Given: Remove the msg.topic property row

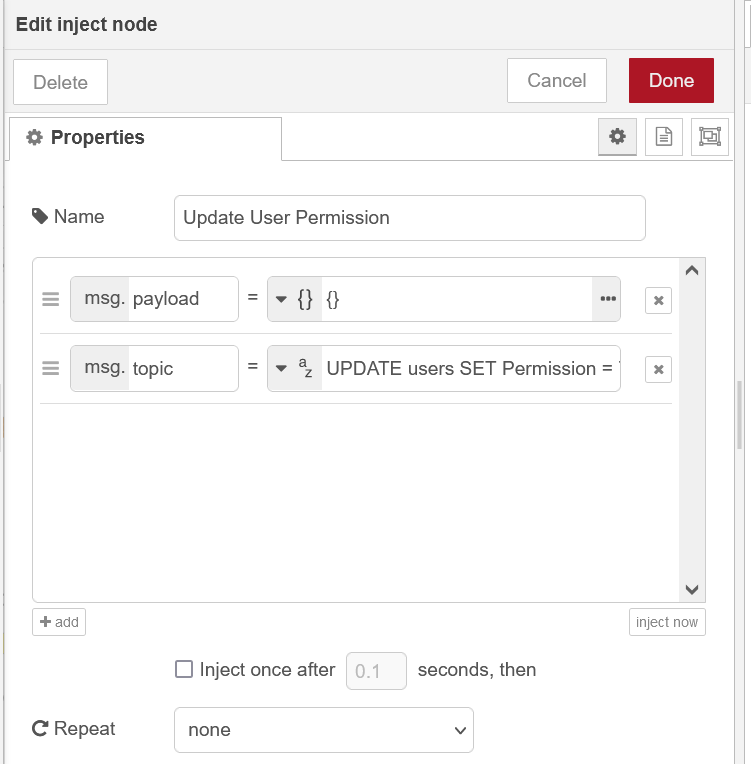Looking at the screenshot, I should pos(658,370).
